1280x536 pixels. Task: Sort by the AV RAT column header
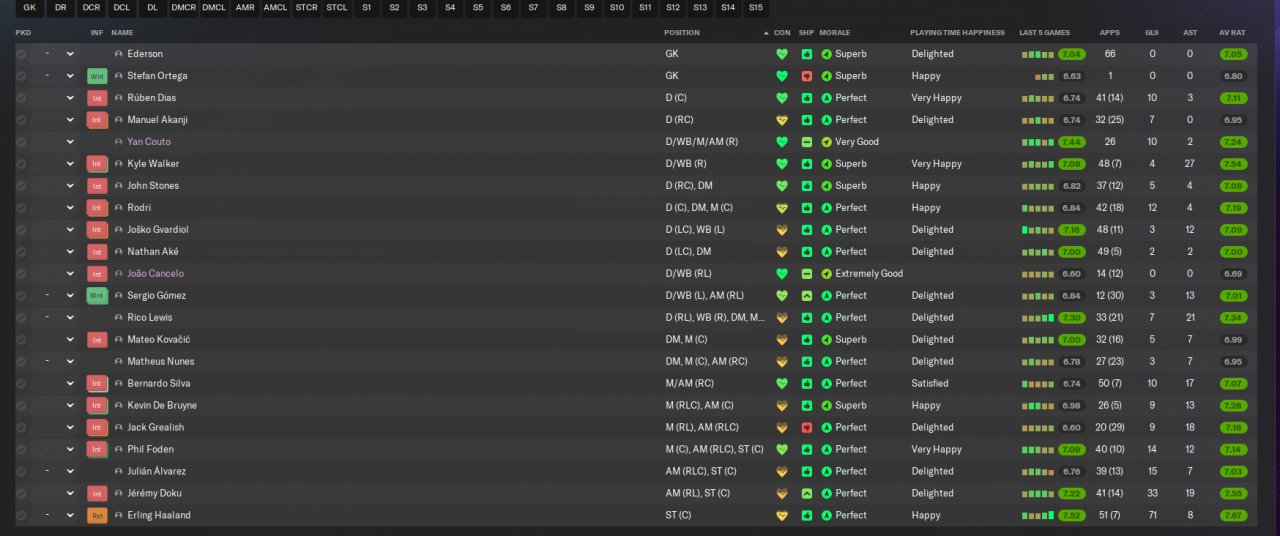[x=1232, y=33]
